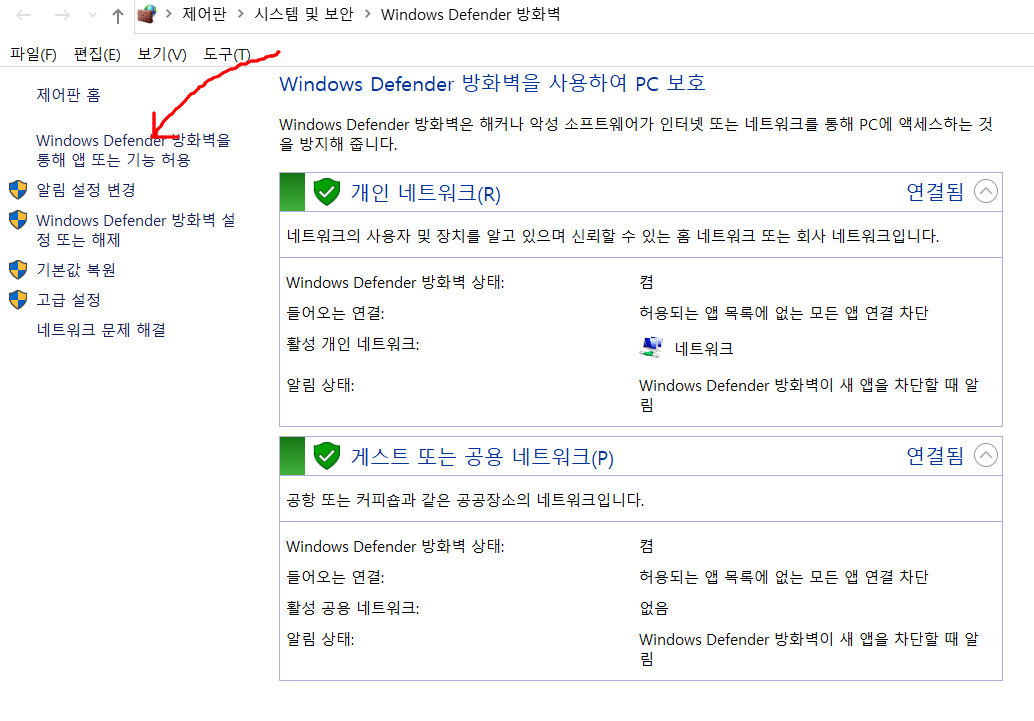
Task: Open Windows Defender 방화벽 설정 또는 해제
Action: [136, 230]
